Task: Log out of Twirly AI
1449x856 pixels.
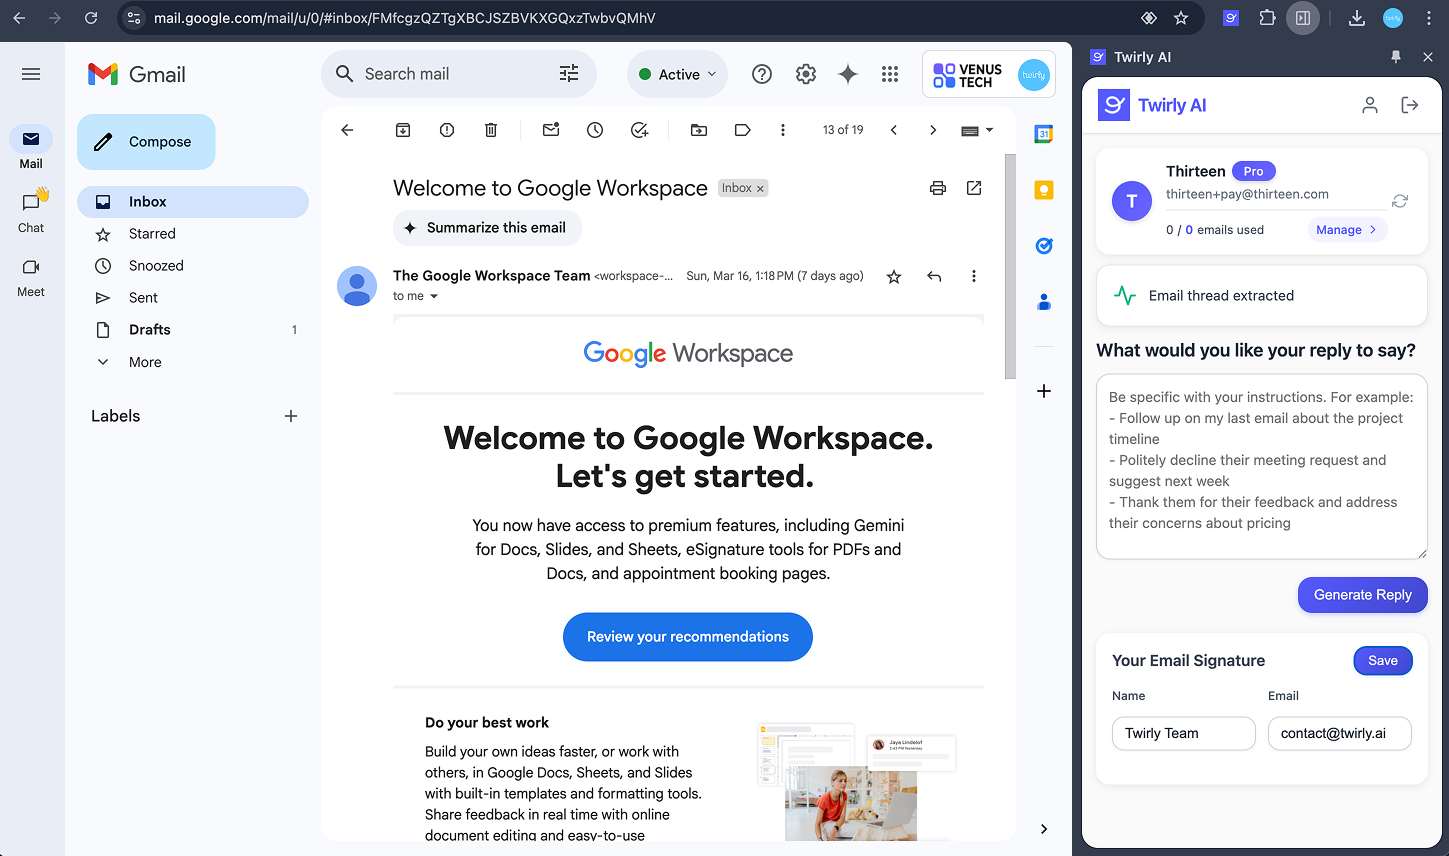Action: (x=1410, y=105)
